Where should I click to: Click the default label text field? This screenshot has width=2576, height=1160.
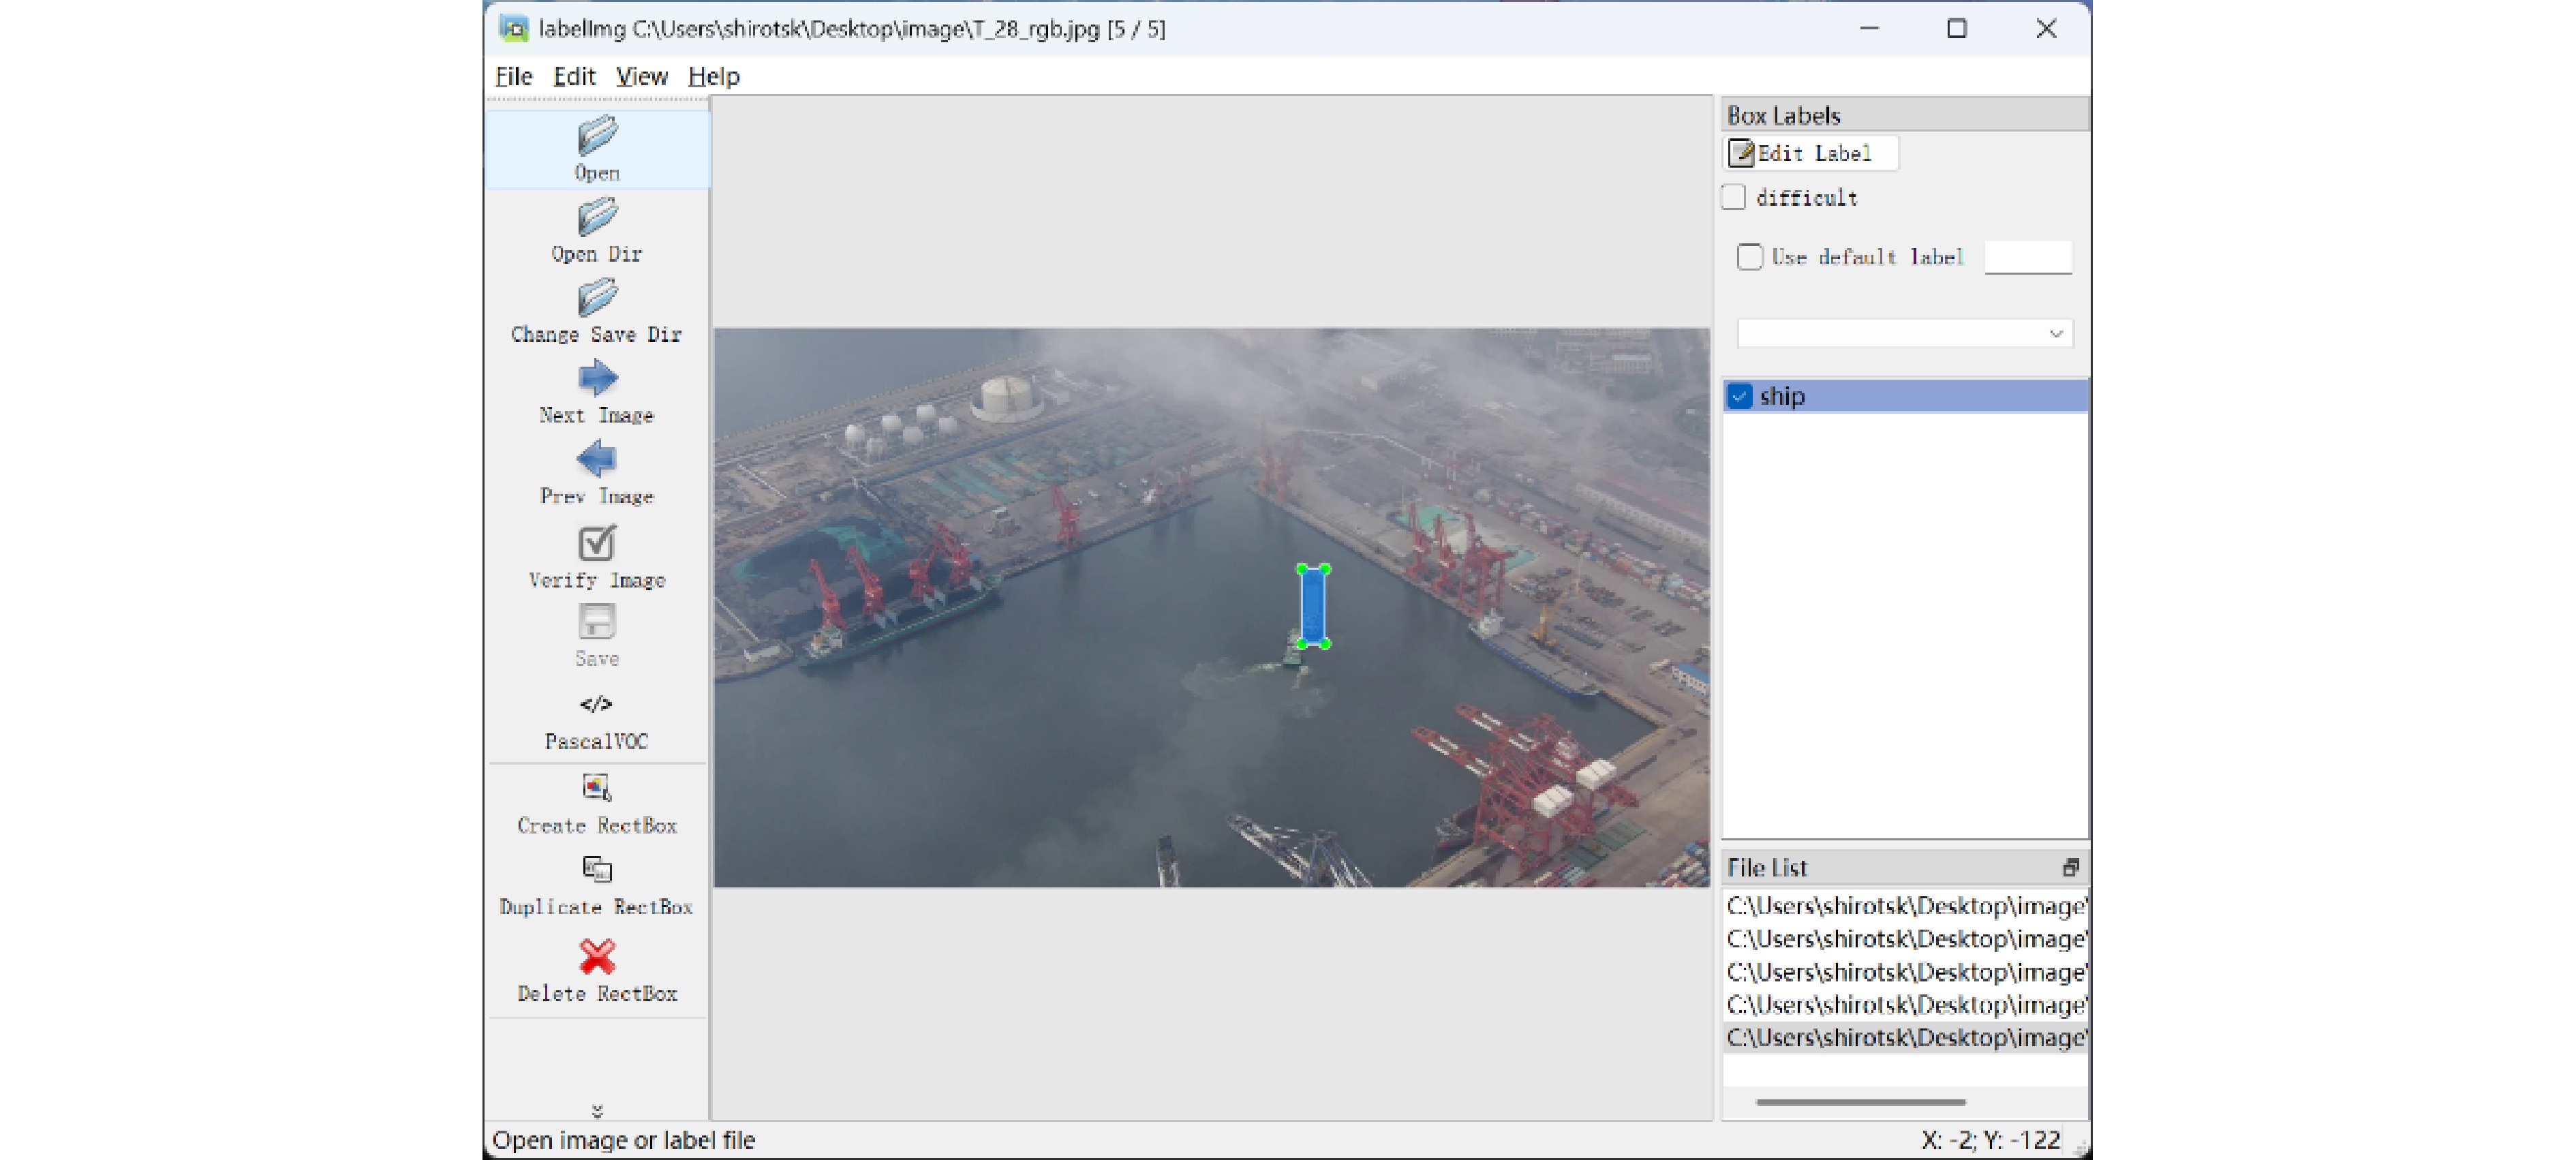tap(2027, 257)
